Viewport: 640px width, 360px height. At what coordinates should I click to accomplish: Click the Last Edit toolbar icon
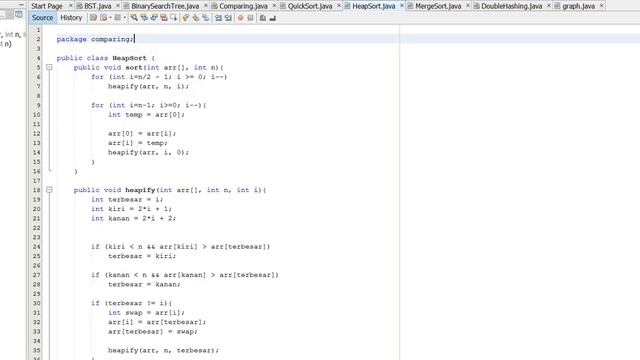[93, 18]
